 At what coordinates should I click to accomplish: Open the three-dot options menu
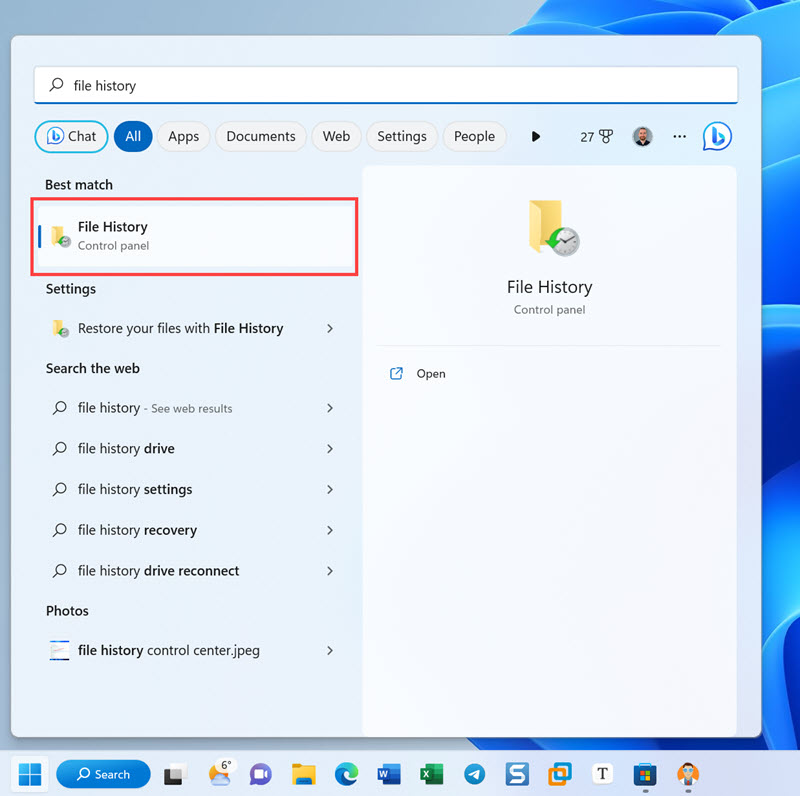coord(679,136)
